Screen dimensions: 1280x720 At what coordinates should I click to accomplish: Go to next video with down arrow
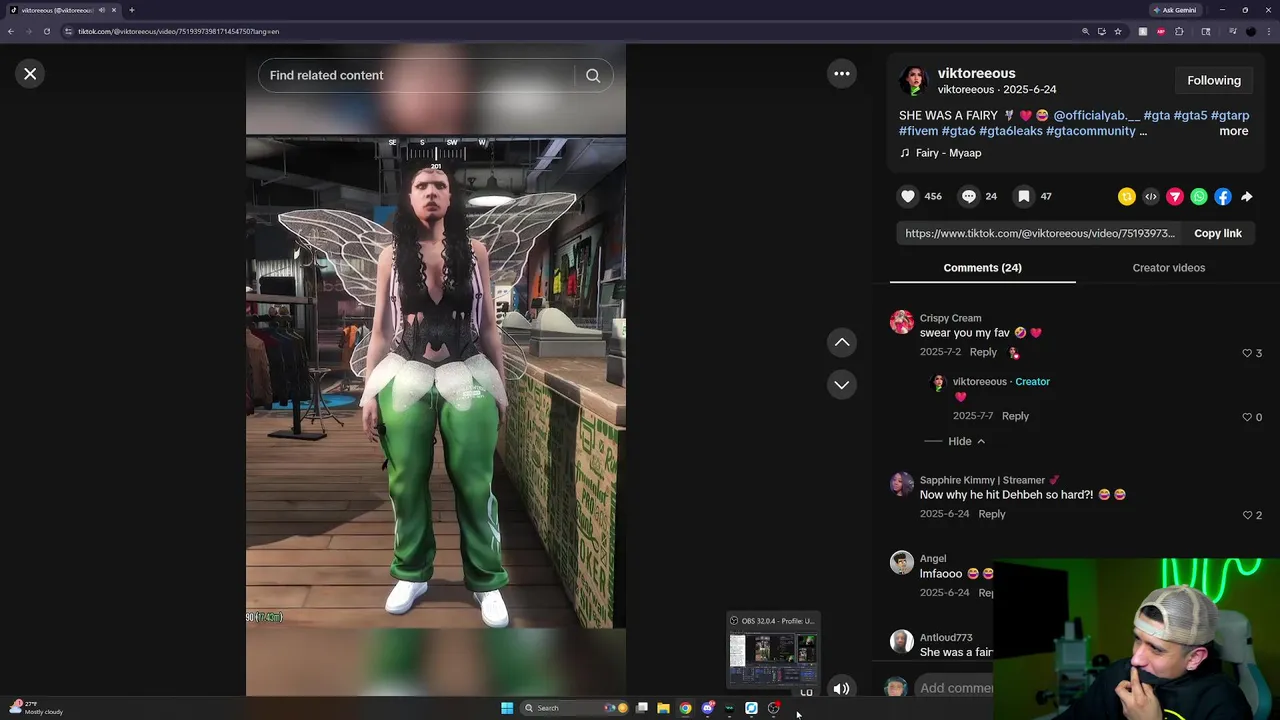click(x=842, y=384)
